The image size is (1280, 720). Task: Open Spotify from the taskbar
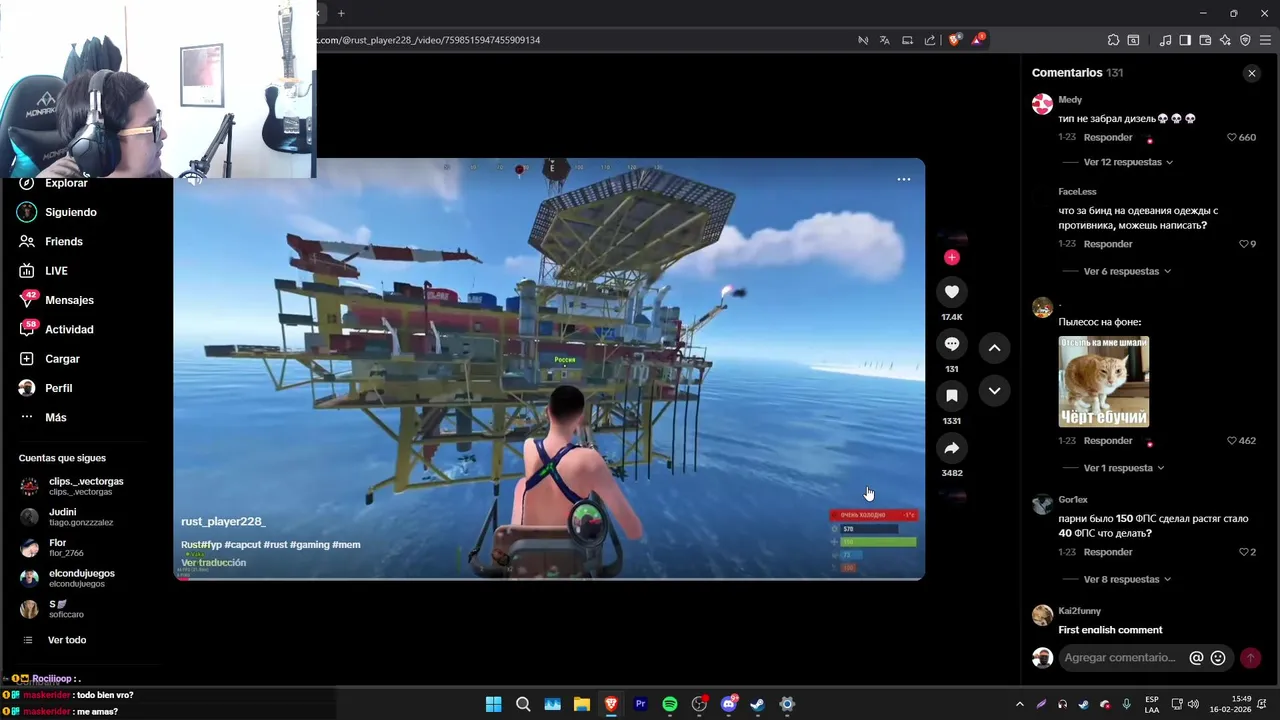(x=670, y=704)
